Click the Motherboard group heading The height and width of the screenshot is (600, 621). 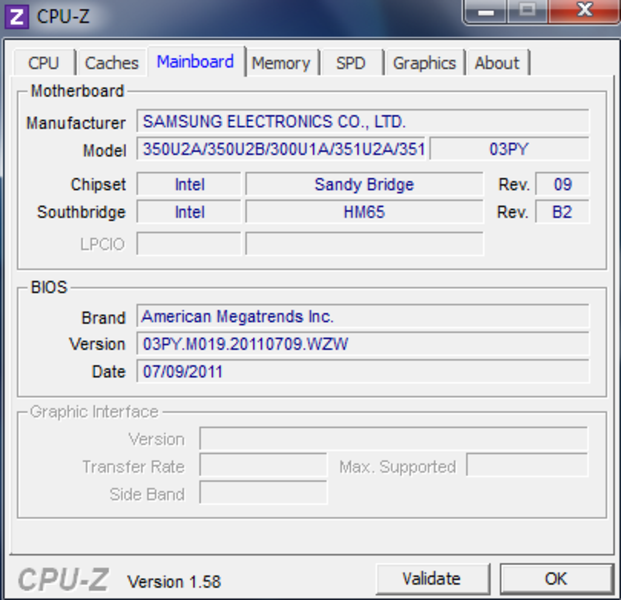click(78, 91)
